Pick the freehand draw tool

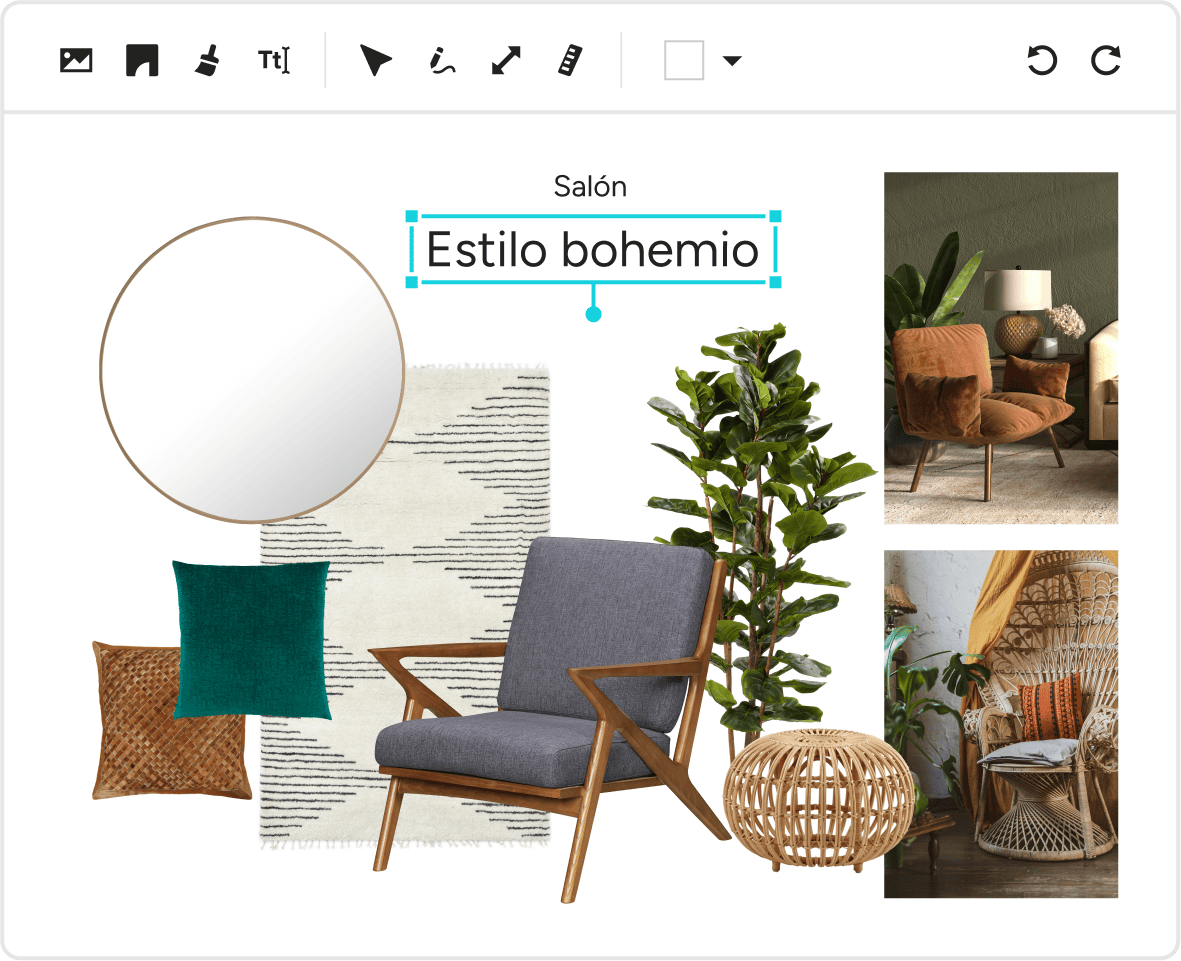tap(442, 61)
